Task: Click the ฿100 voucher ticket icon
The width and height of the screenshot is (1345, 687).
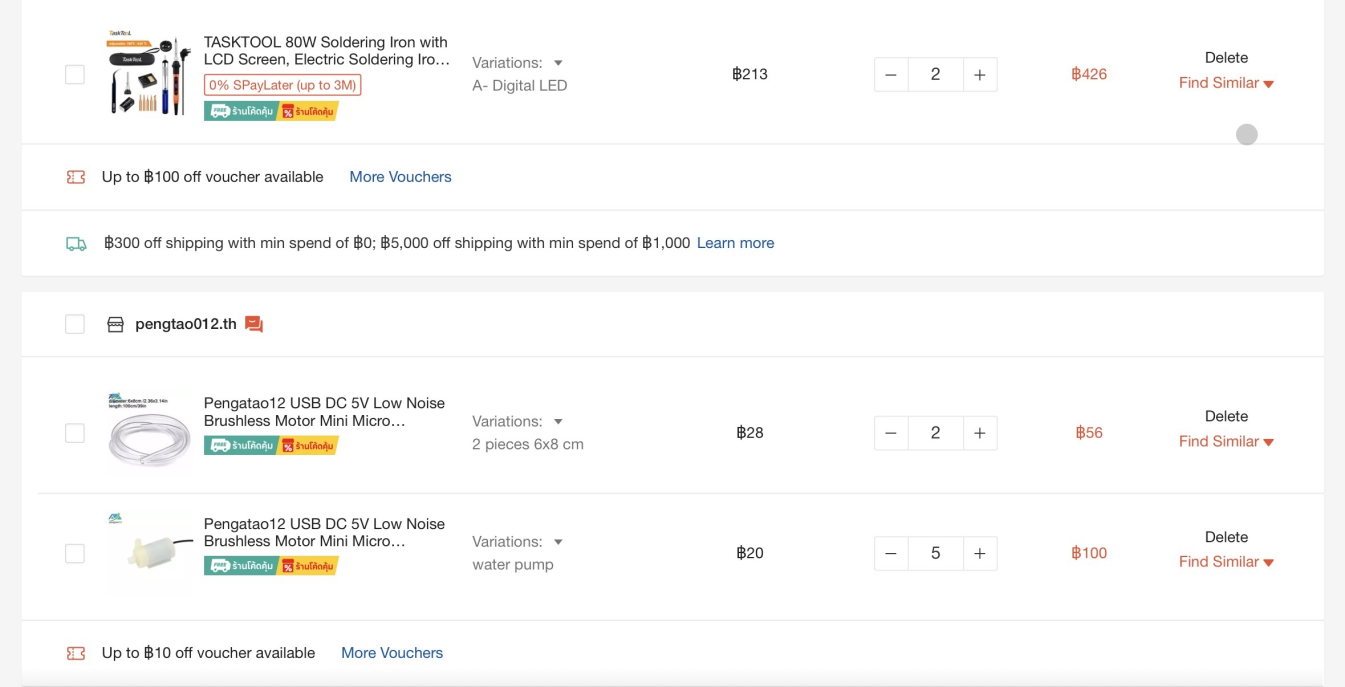Action: pos(76,177)
